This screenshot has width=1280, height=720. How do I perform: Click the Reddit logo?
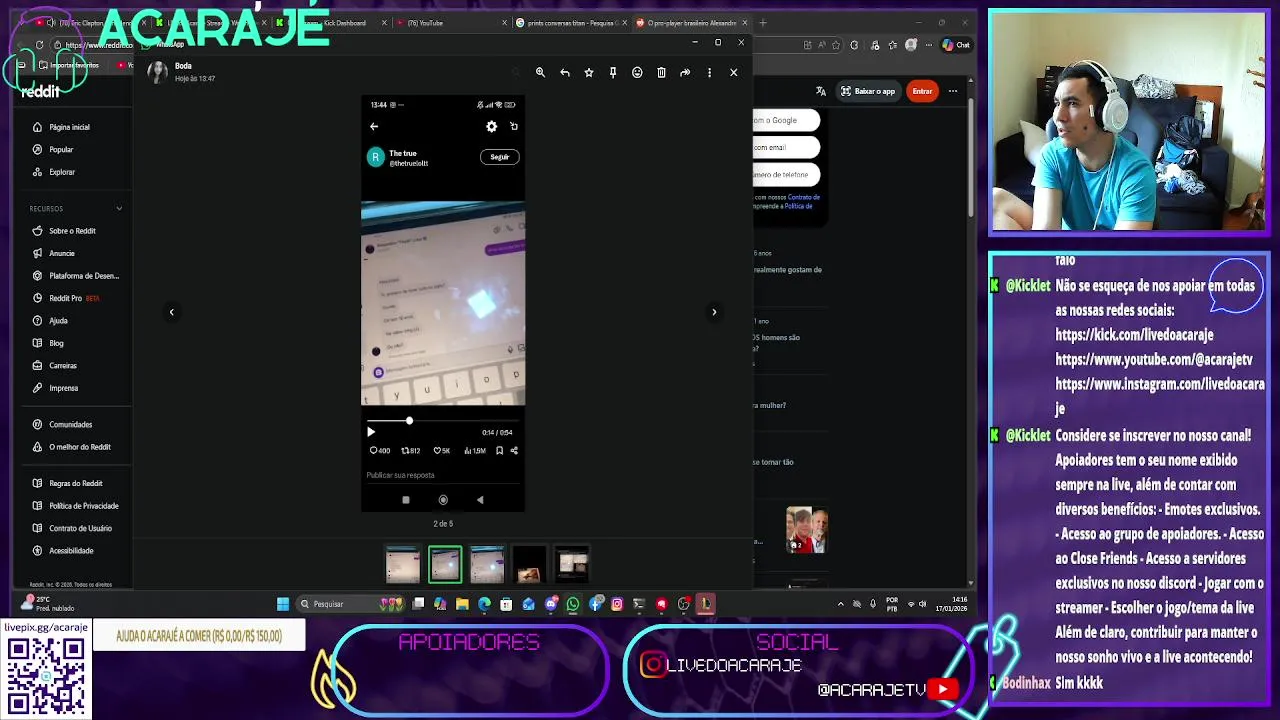[41, 90]
